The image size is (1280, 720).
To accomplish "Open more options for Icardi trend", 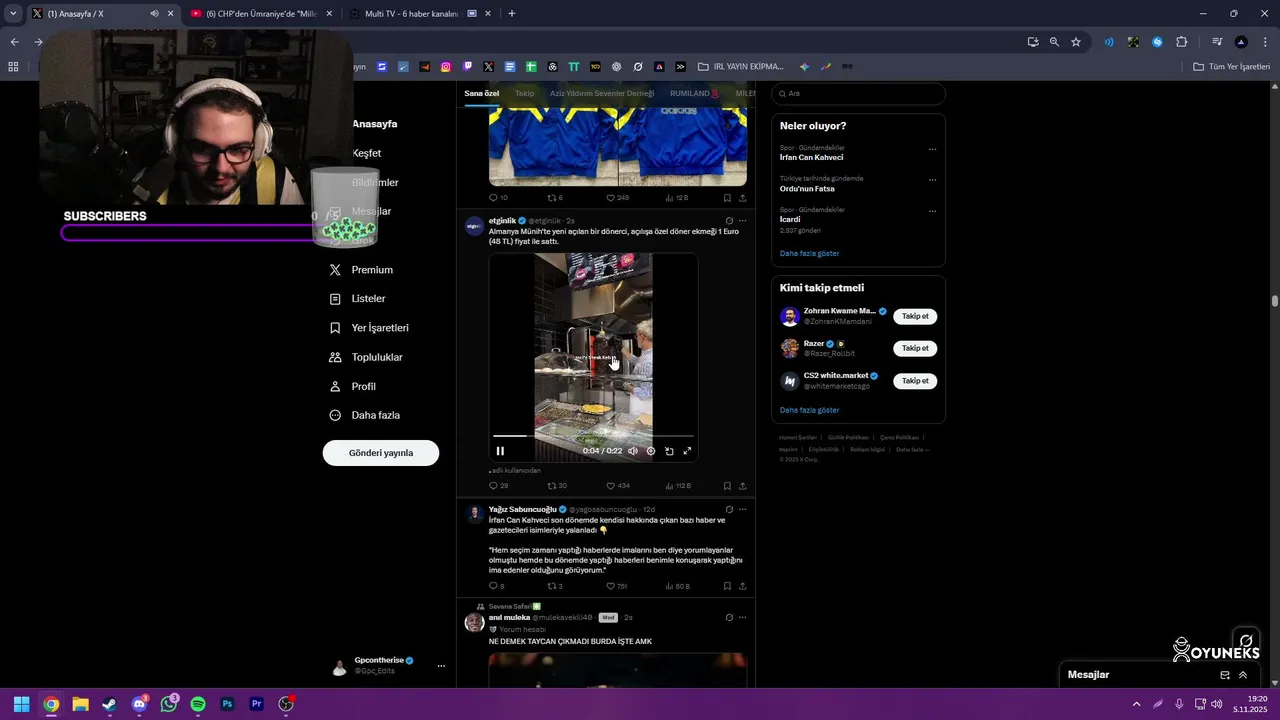I will tap(932, 211).
